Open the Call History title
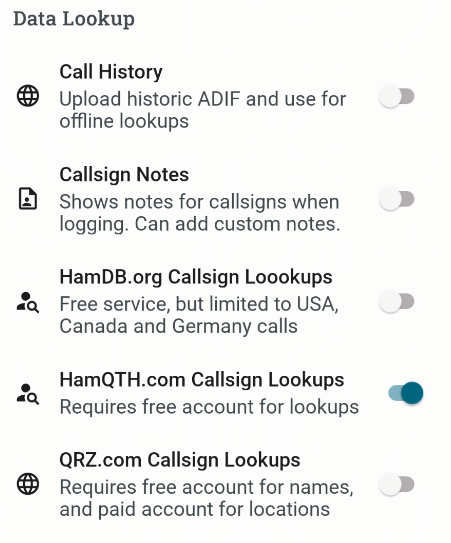Screen dimensions: 451x543 (111, 72)
